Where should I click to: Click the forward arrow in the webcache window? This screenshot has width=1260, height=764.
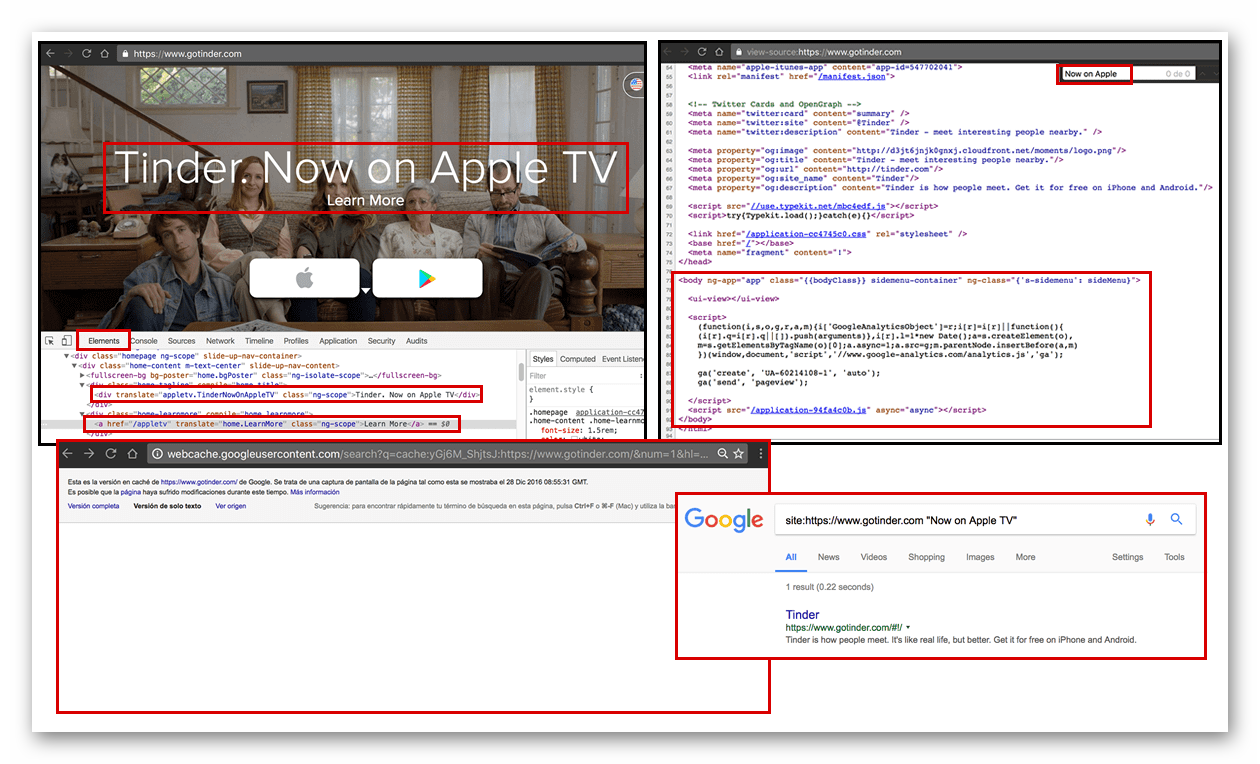click(91, 454)
